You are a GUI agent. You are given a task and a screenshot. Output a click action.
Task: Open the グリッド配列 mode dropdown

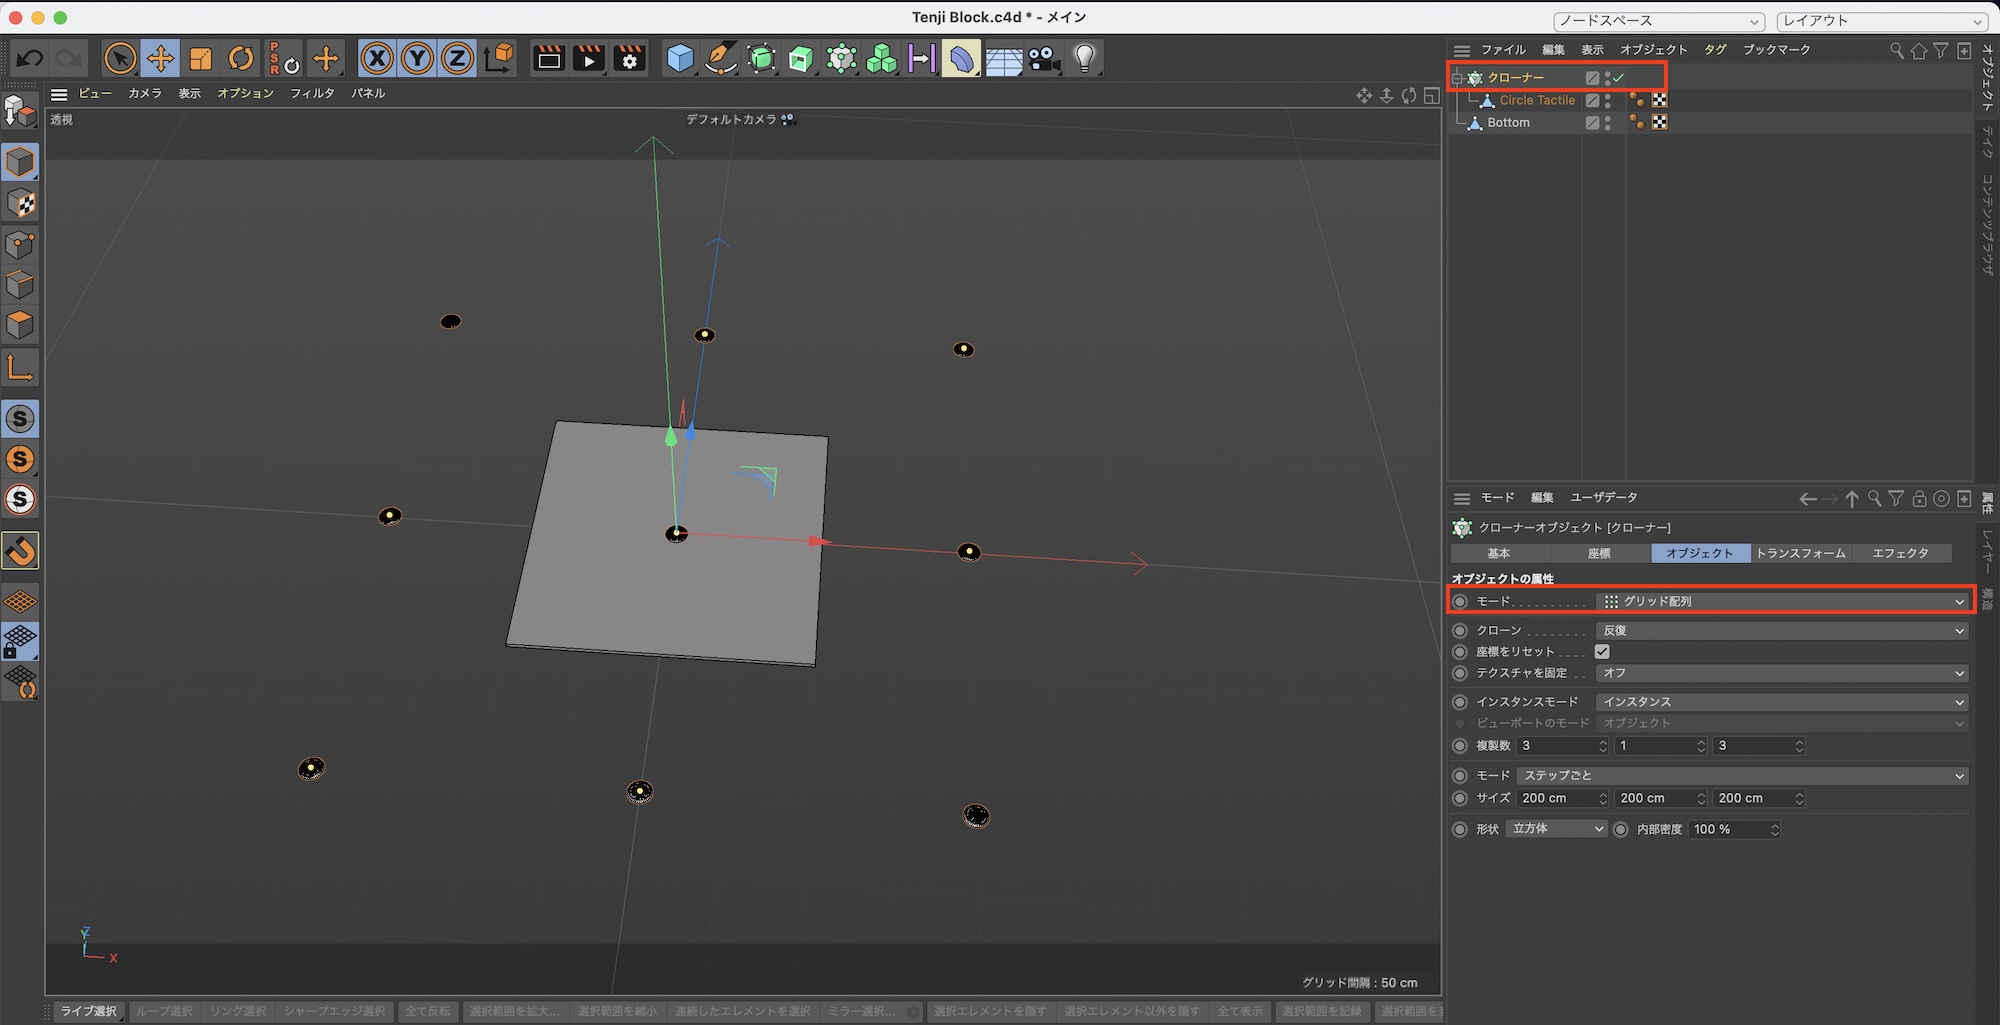(x=1782, y=602)
